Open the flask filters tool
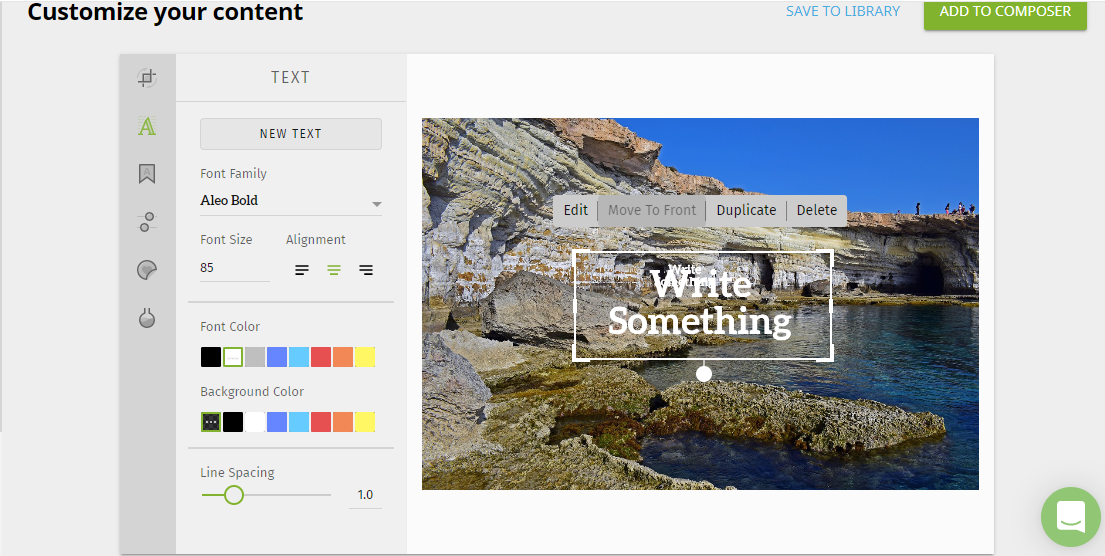This screenshot has height=556, width=1105. pyautogui.click(x=147, y=318)
